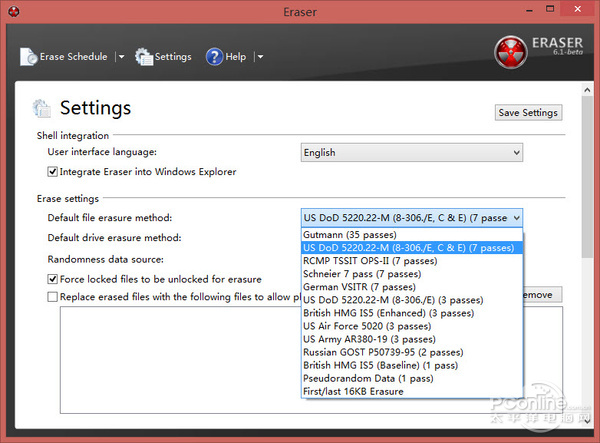The image size is (600, 443).
Task: Open the Help toolbar label
Action: 236,57
